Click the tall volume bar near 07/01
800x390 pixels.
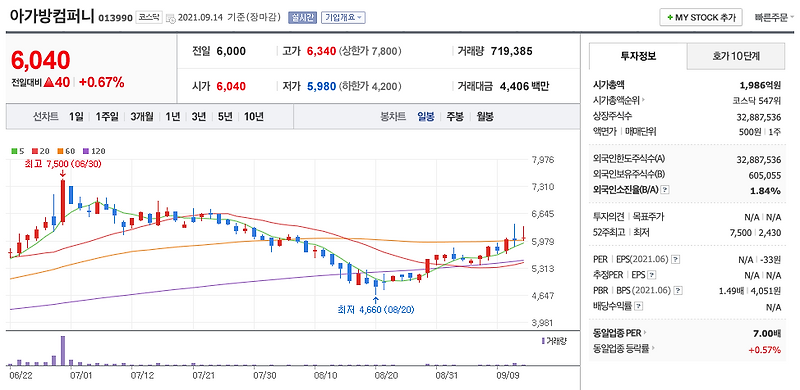pos(63,351)
